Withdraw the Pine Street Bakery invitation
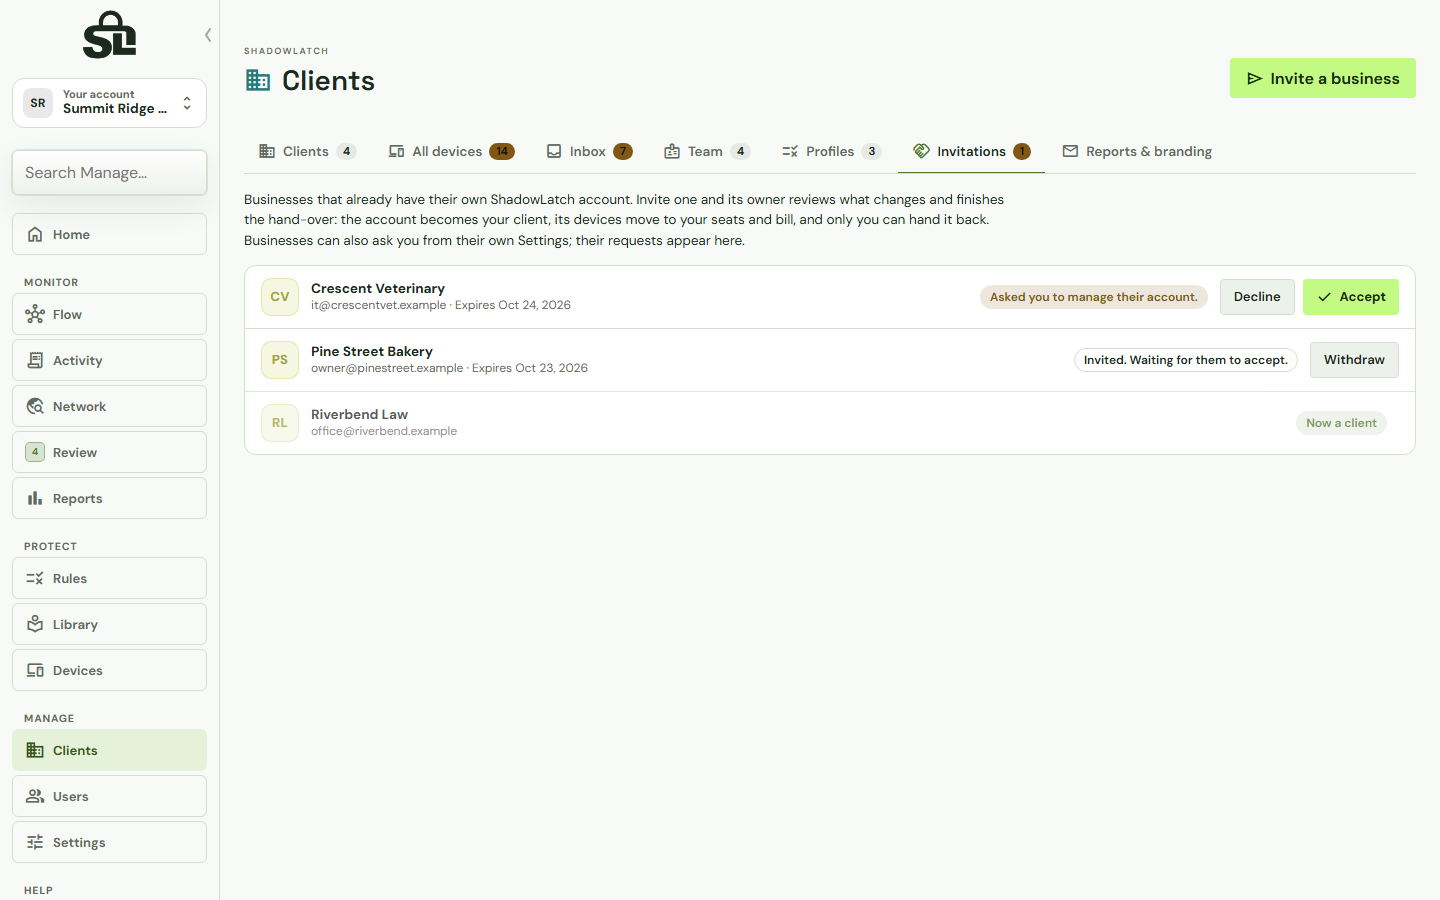Image resolution: width=1440 pixels, height=900 pixels. (x=1354, y=360)
